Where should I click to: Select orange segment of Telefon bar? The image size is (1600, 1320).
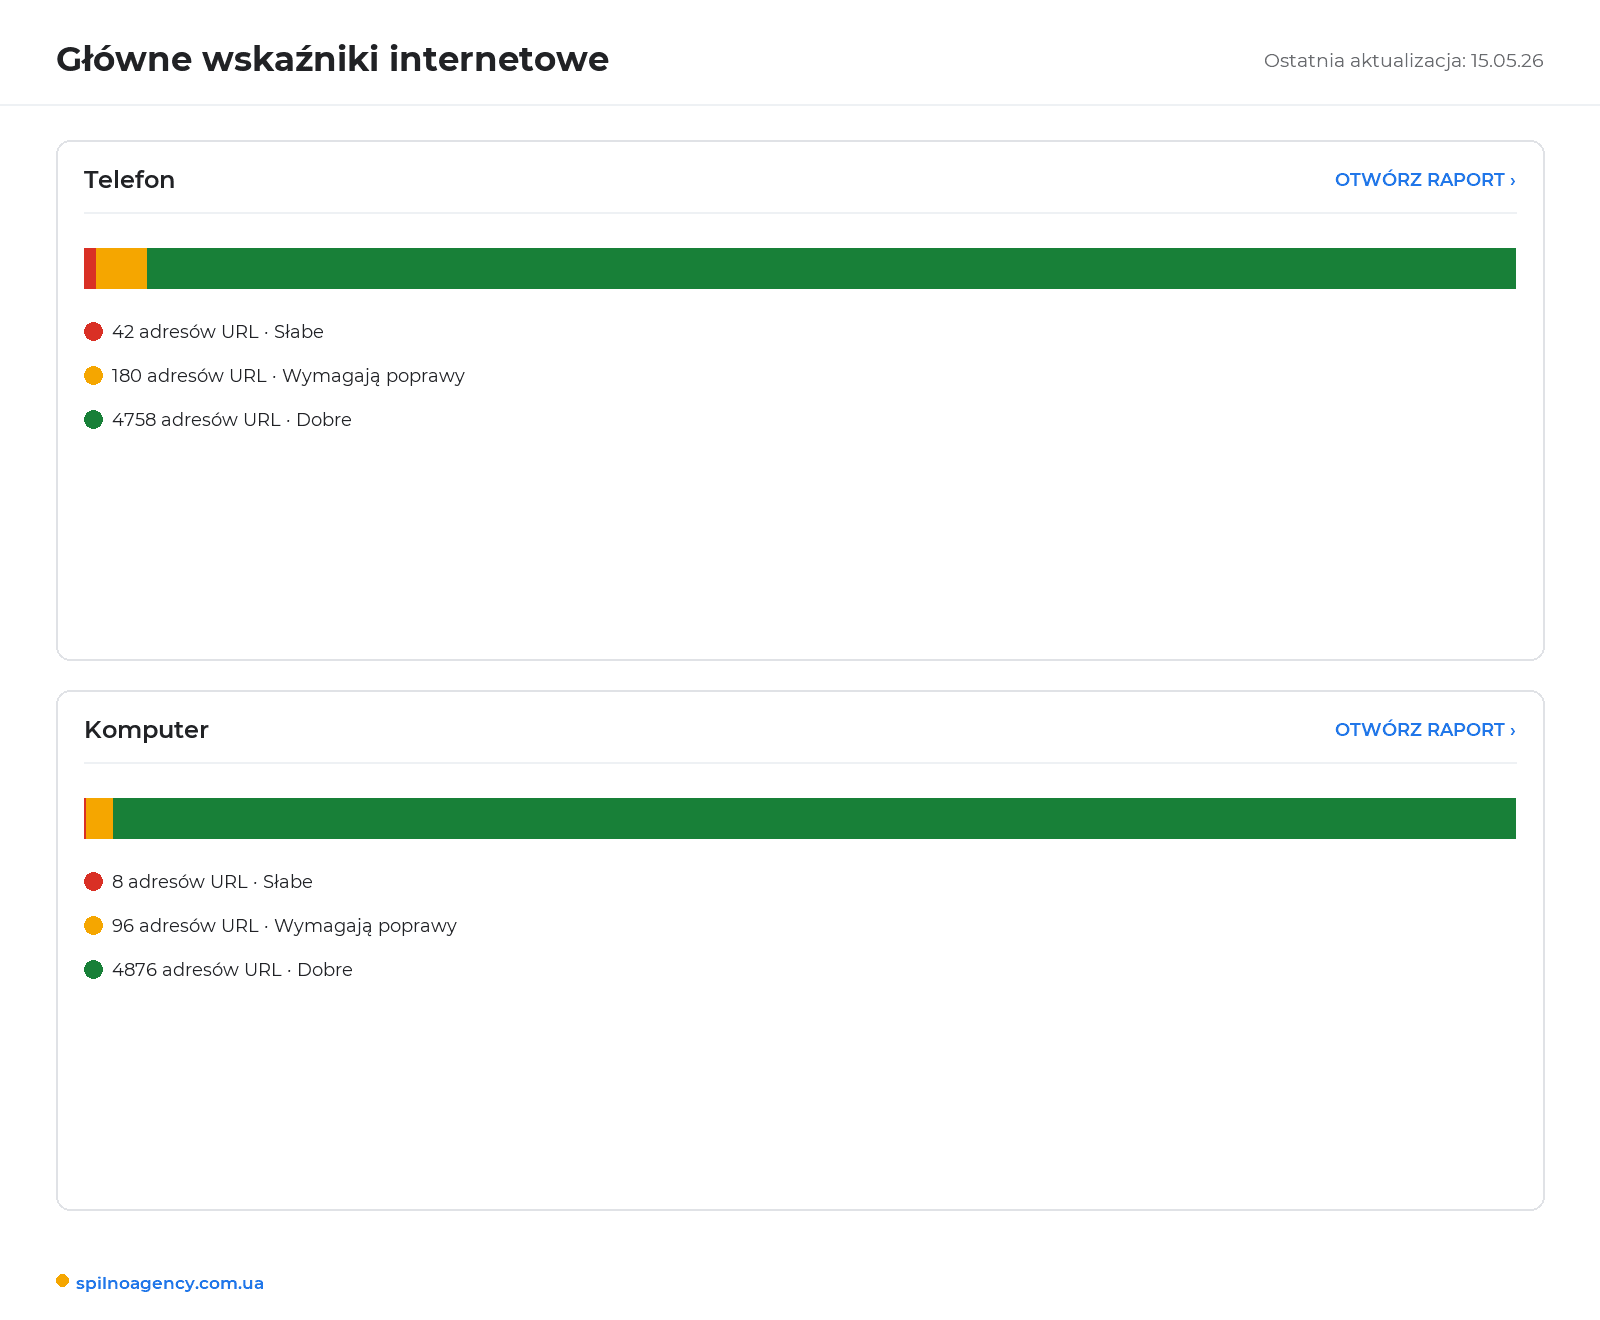pyautogui.click(x=121, y=269)
